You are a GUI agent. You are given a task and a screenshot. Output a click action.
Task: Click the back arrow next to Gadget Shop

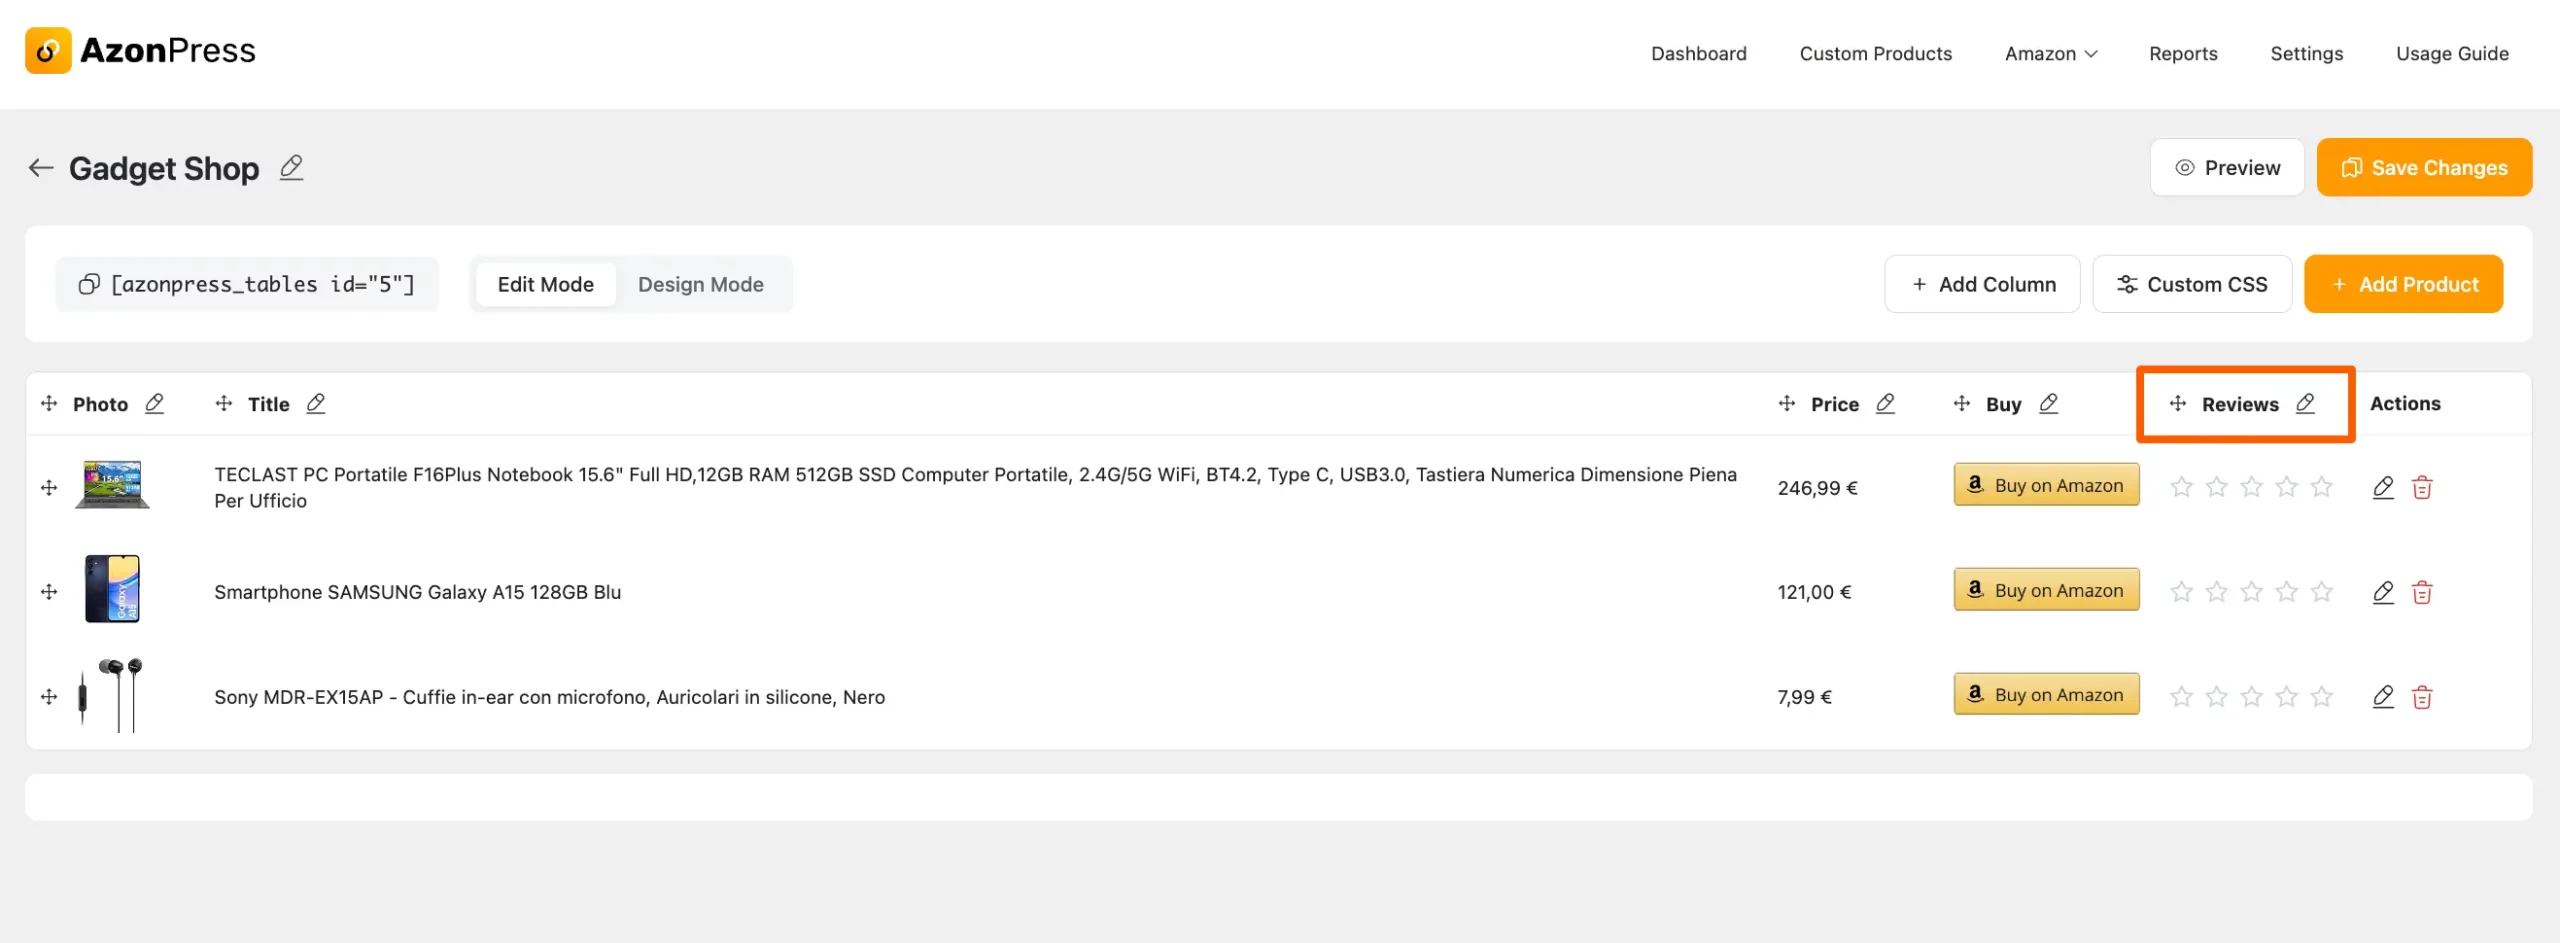(x=41, y=168)
